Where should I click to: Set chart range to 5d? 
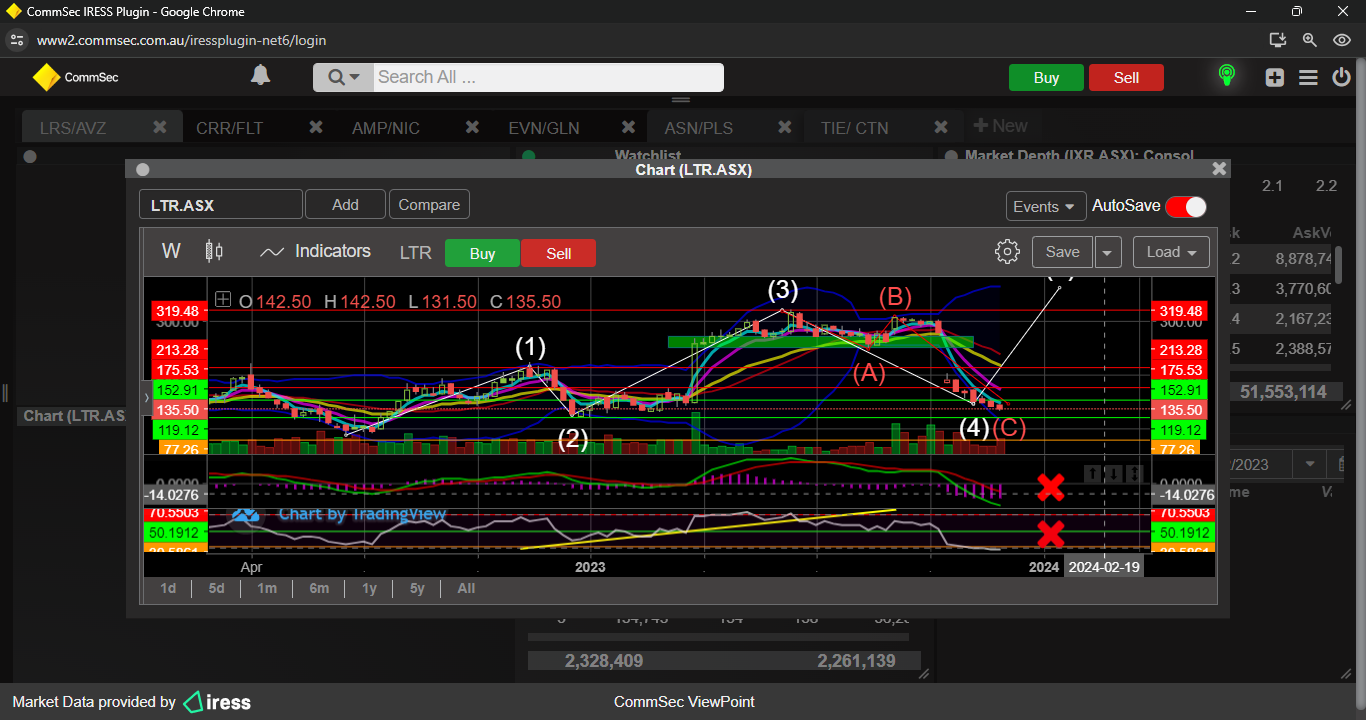pyautogui.click(x=216, y=588)
